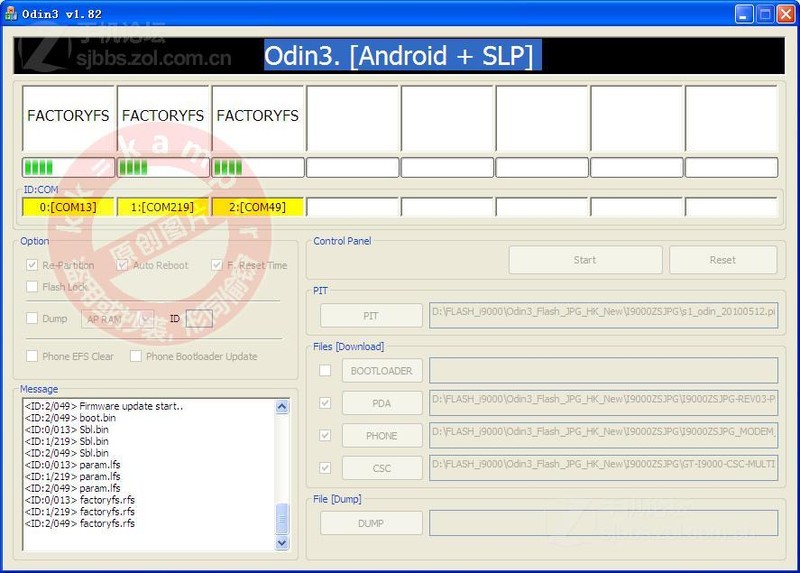Click the Message log scroll up arrow

coord(282,407)
